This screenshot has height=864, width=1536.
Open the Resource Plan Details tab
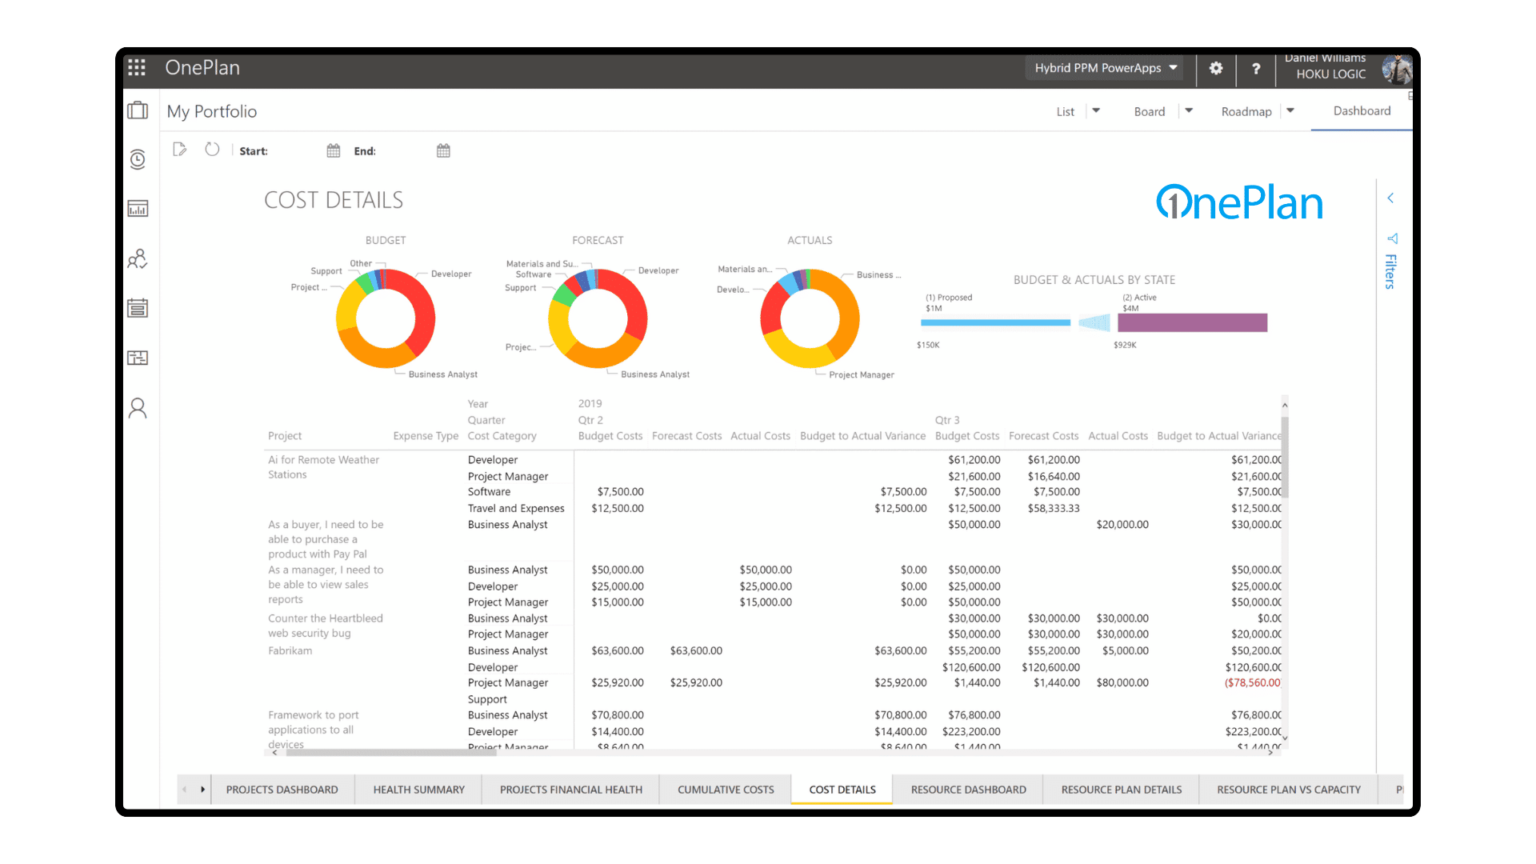(x=1121, y=790)
